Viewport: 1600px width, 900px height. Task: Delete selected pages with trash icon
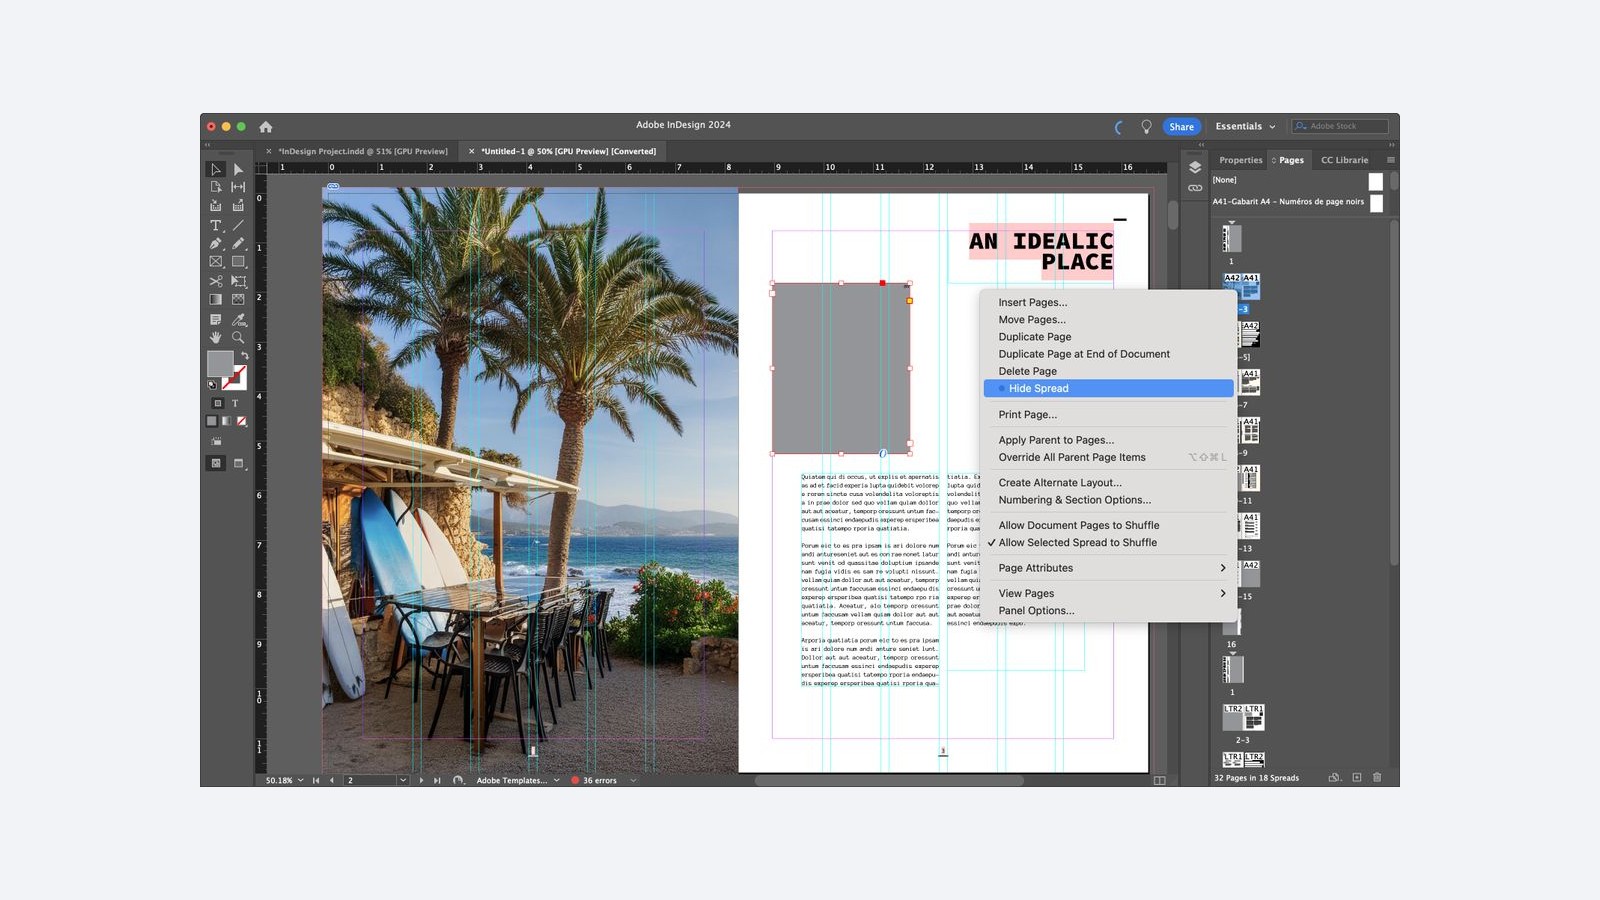pos(1377,777)
